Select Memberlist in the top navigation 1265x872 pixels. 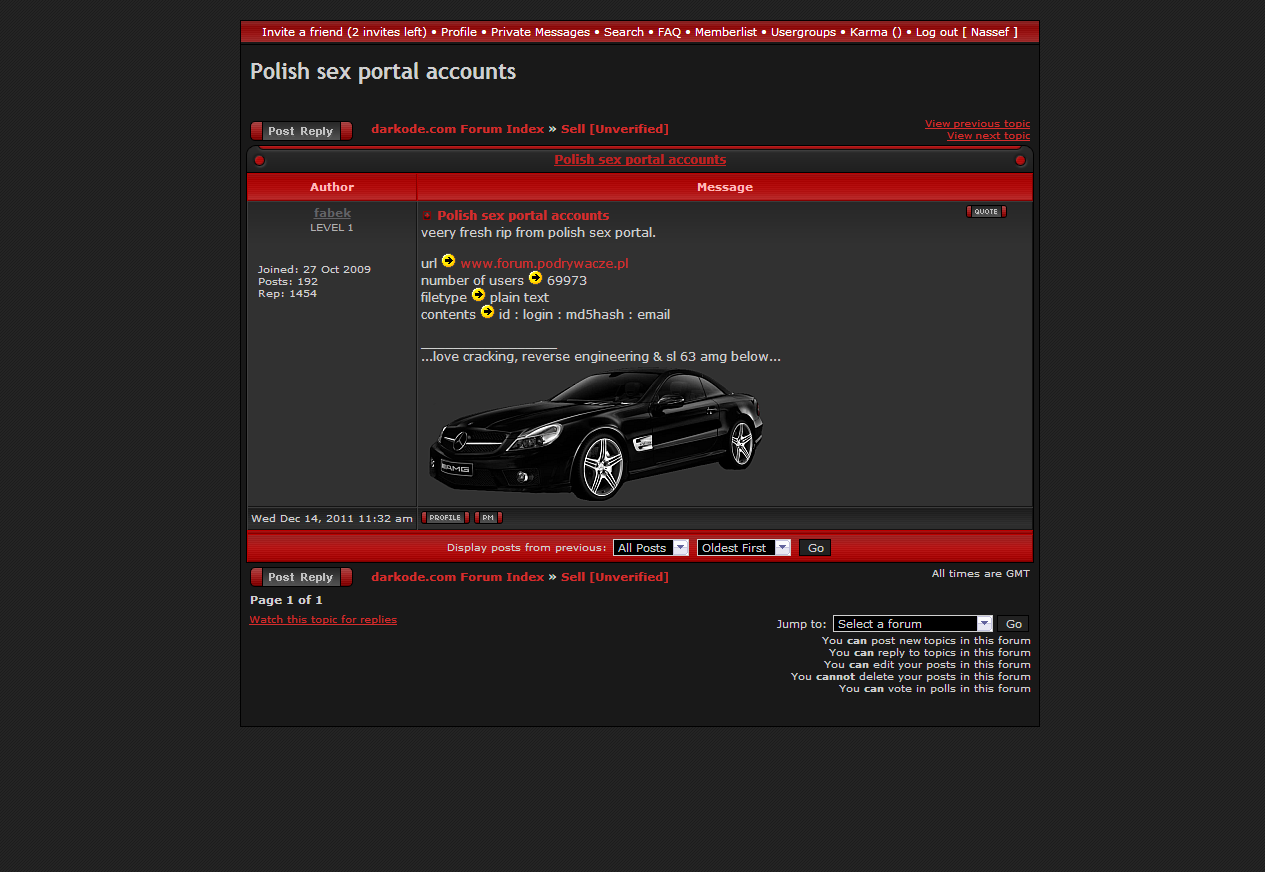point(726,32)
